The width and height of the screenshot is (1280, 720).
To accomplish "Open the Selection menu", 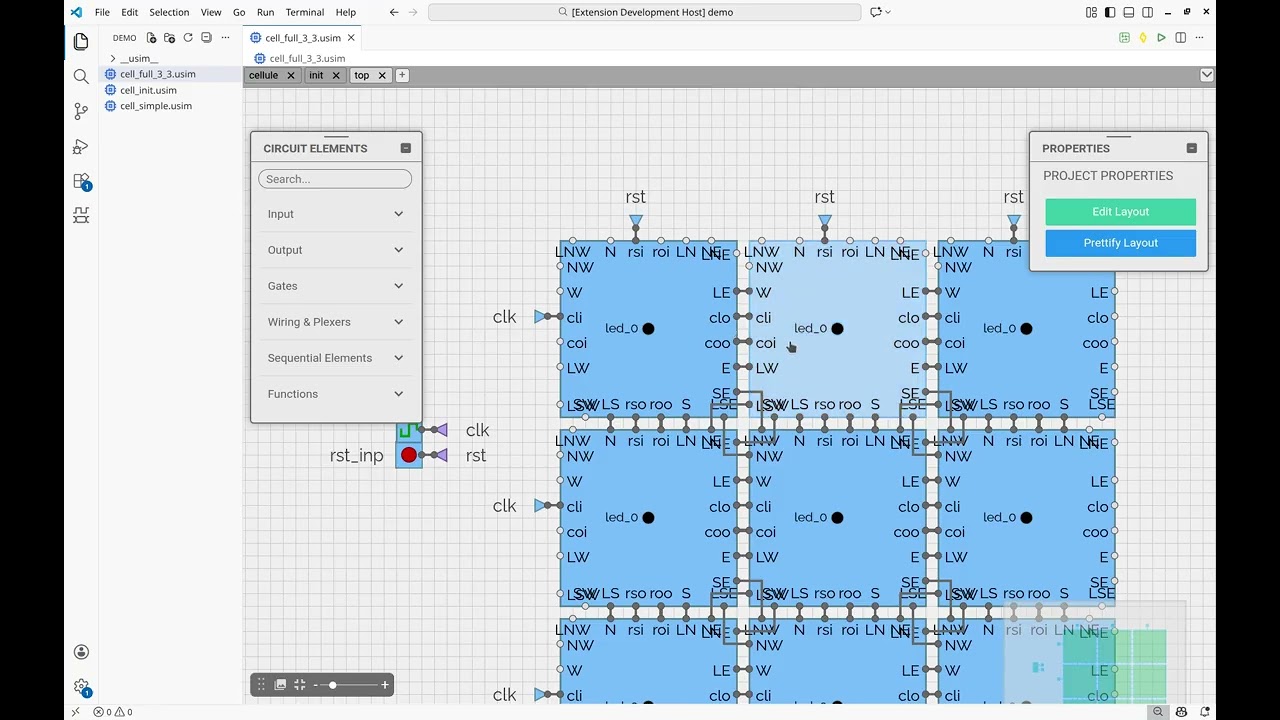I will tap(169, 12).
